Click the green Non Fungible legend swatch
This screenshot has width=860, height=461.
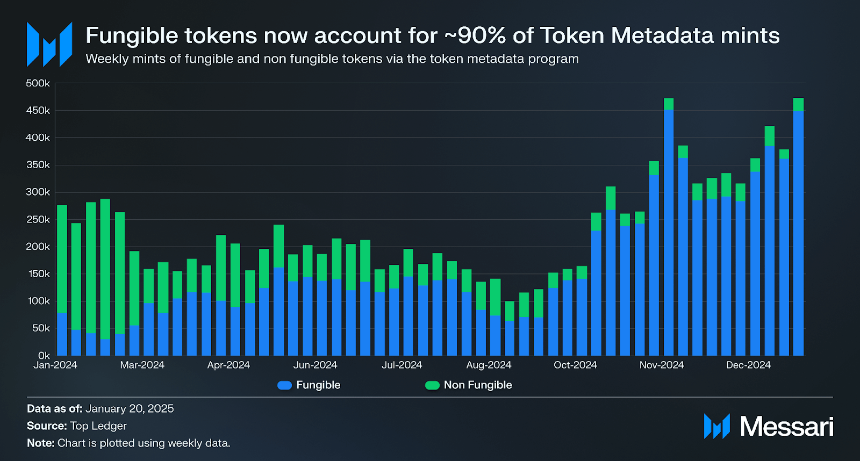(432, 385)
